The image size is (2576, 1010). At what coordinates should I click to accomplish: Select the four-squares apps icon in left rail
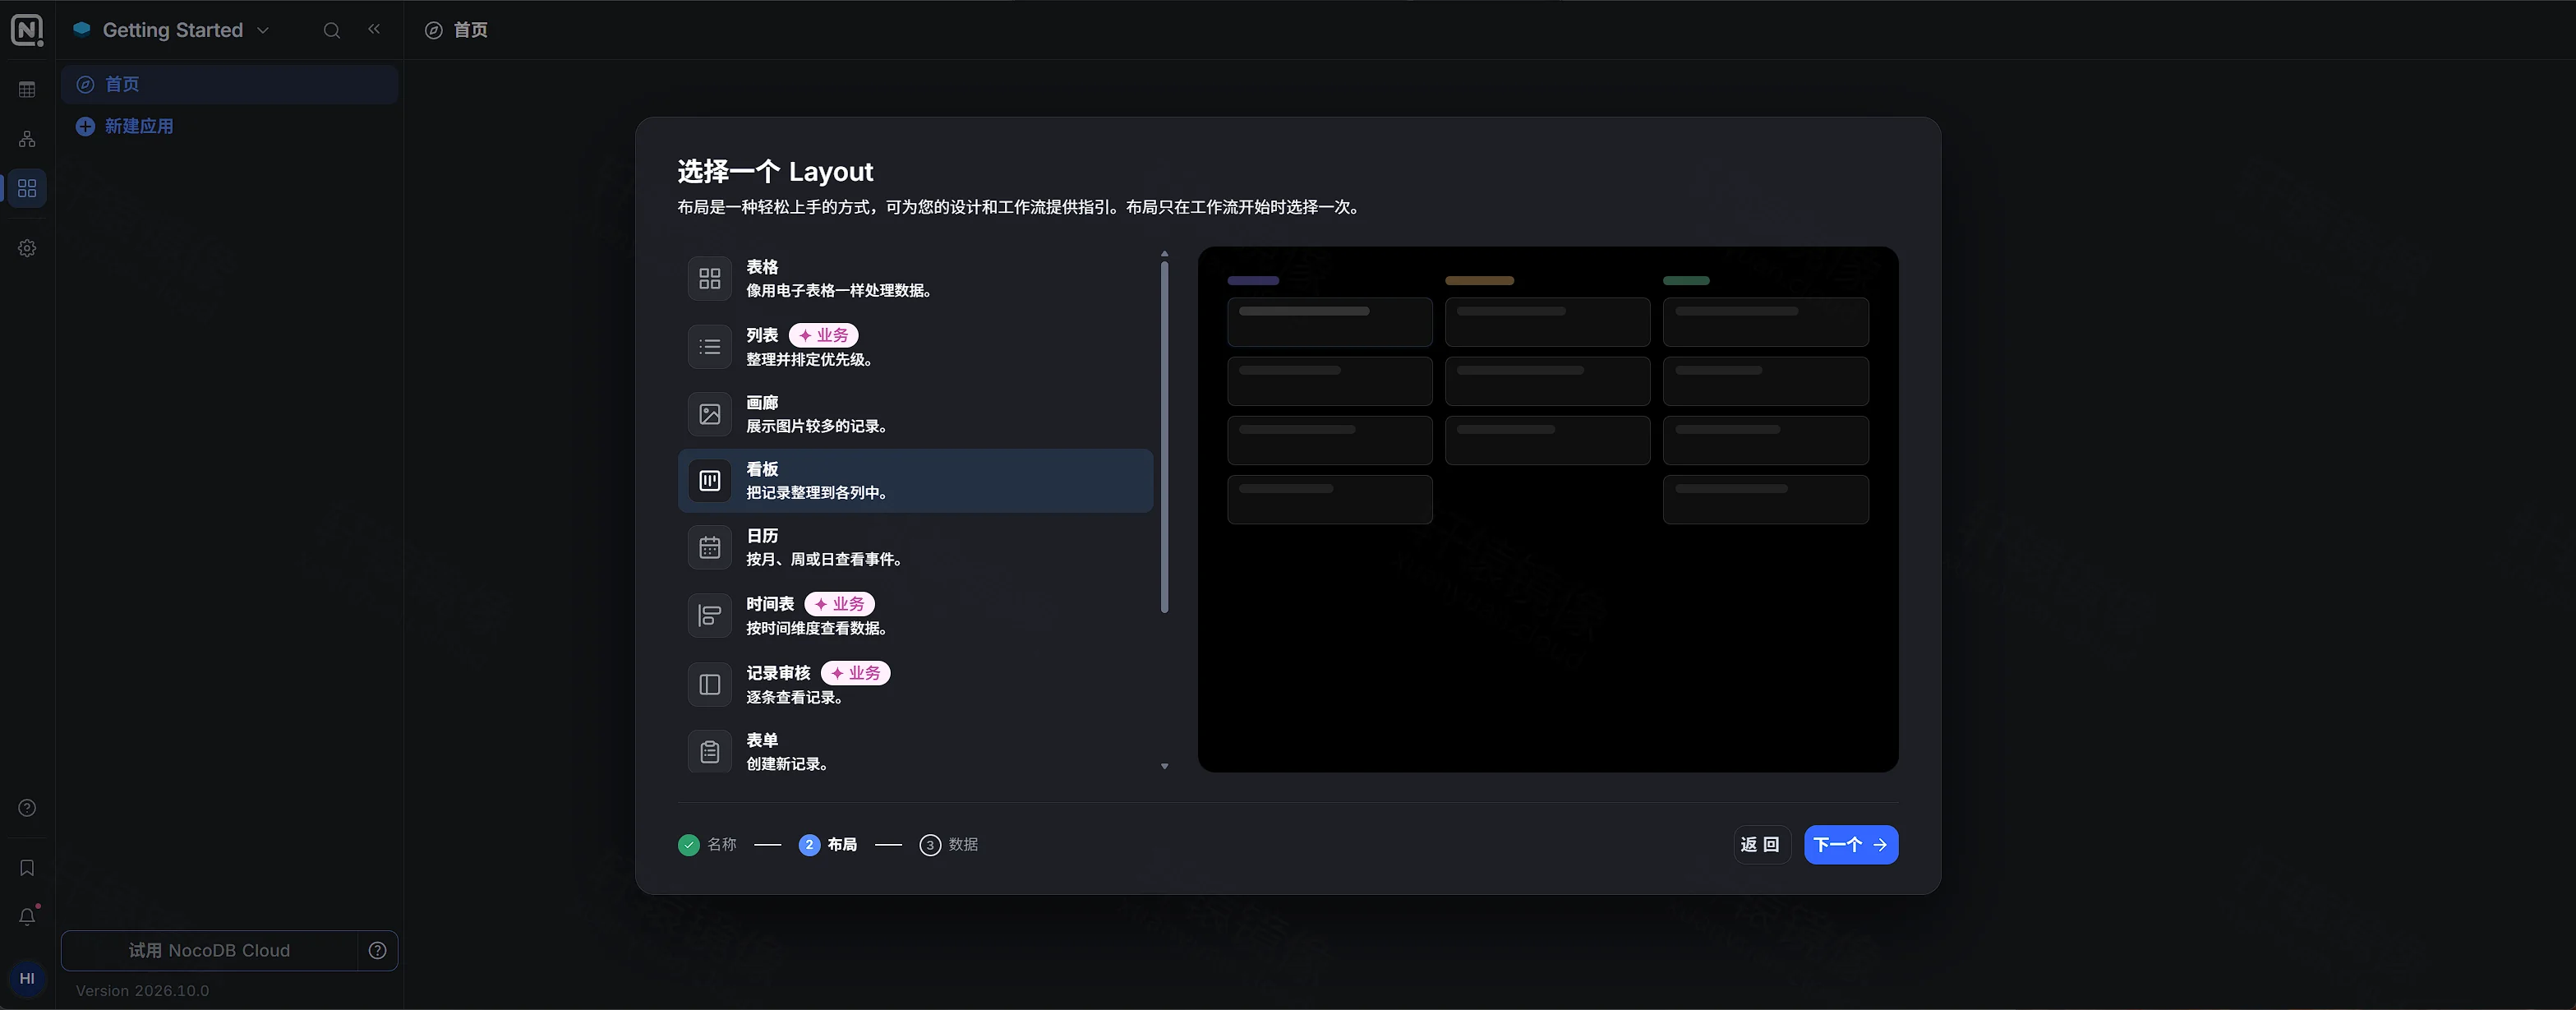click(x=27, y=188)
